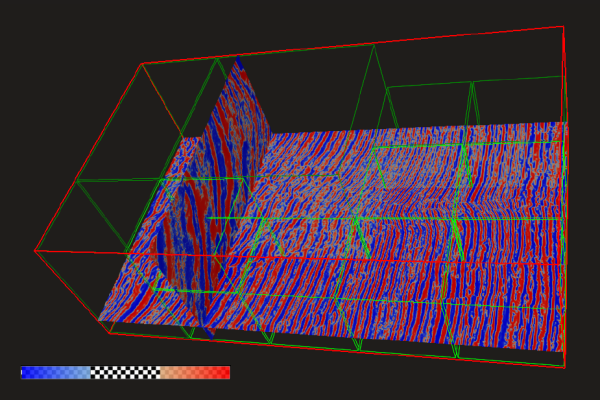Click the green wireframe apex at top center
The width and height of the screenshot is (600, 400).
coord(375,45)
